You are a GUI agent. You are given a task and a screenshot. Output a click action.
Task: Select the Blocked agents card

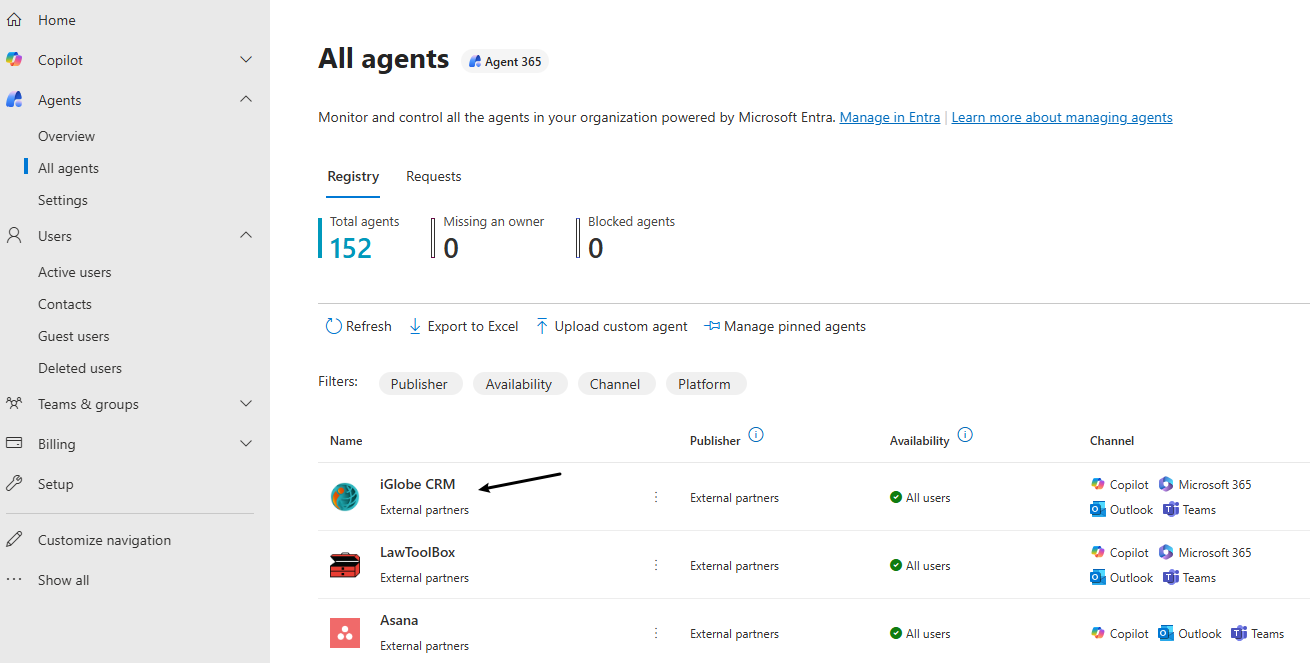tap(626, 238)
